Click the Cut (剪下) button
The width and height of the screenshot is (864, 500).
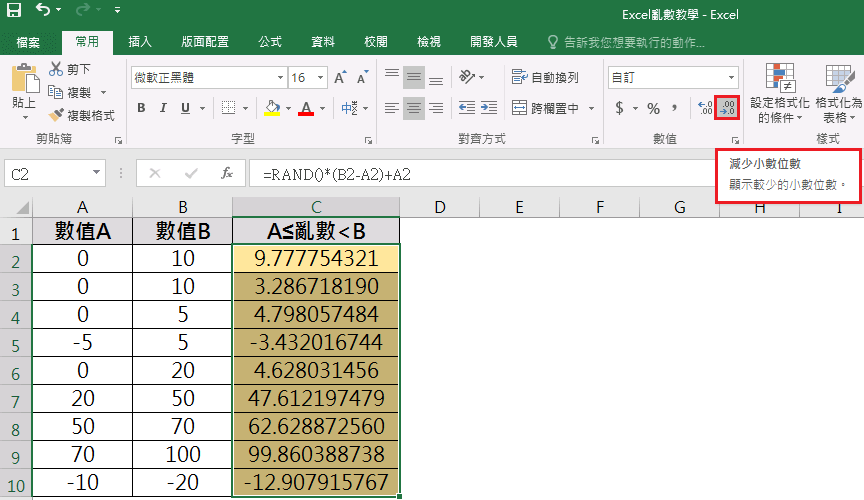70,69
